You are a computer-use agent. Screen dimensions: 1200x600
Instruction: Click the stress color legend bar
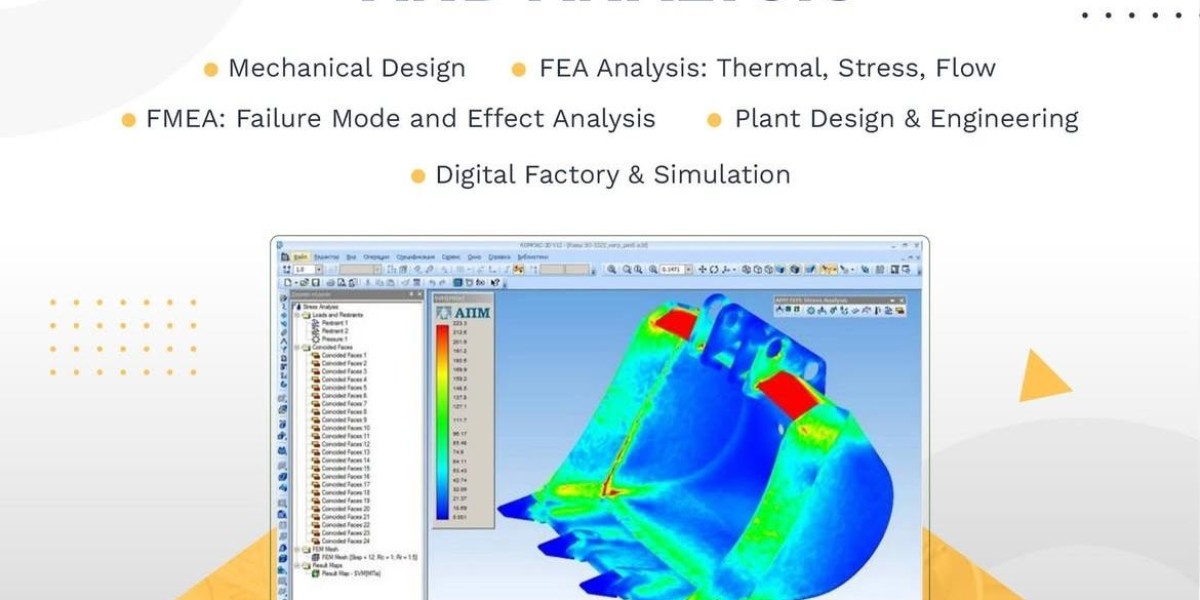[442, 421]
